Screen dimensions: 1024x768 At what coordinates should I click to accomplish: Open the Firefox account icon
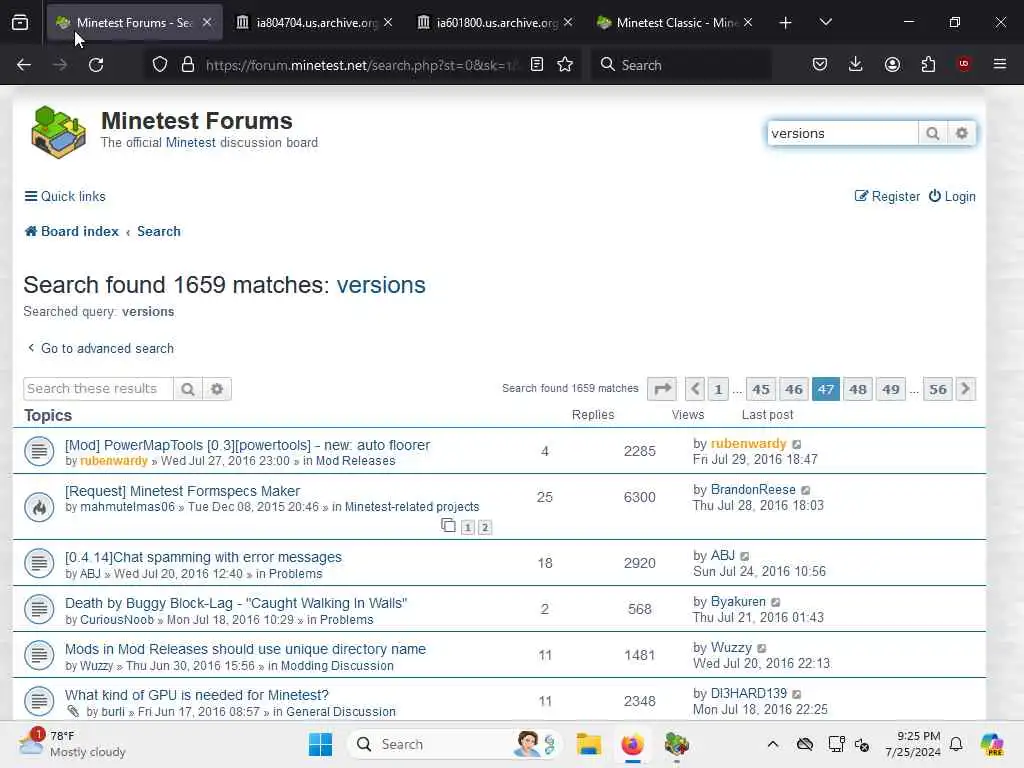[x=892, y=64]
